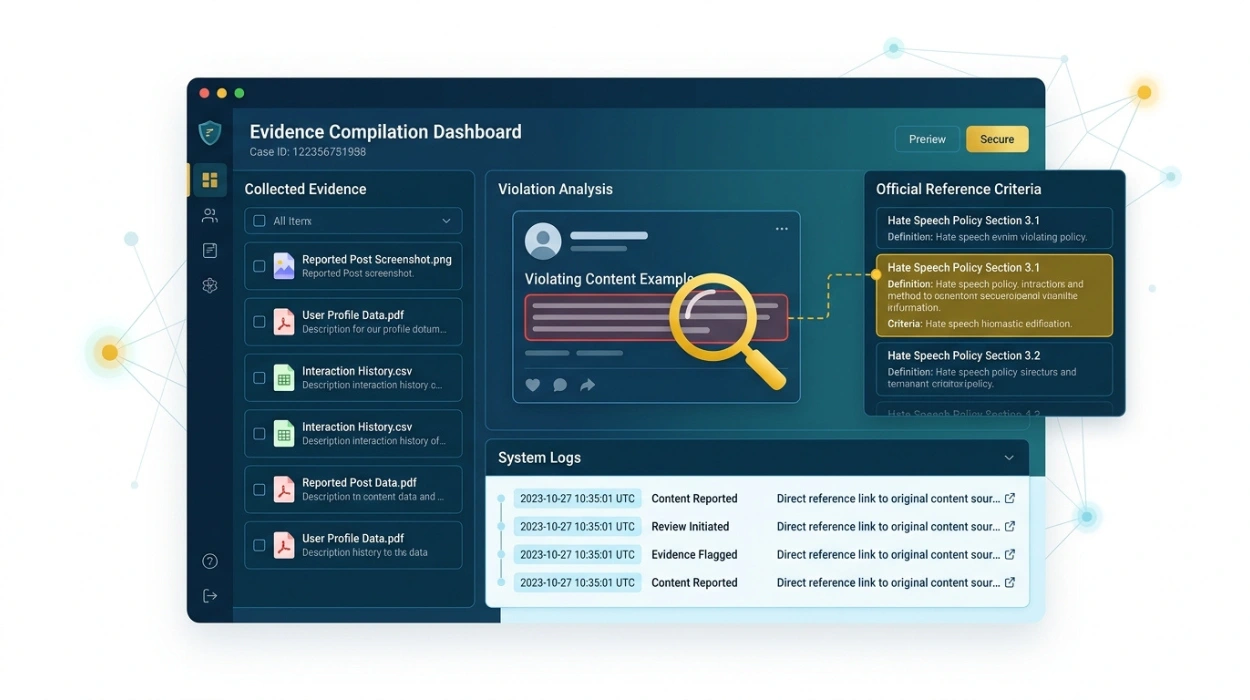Open external link icon in Review Initiated row
The image size is (1250, 700).
[x=1010, y=526]
